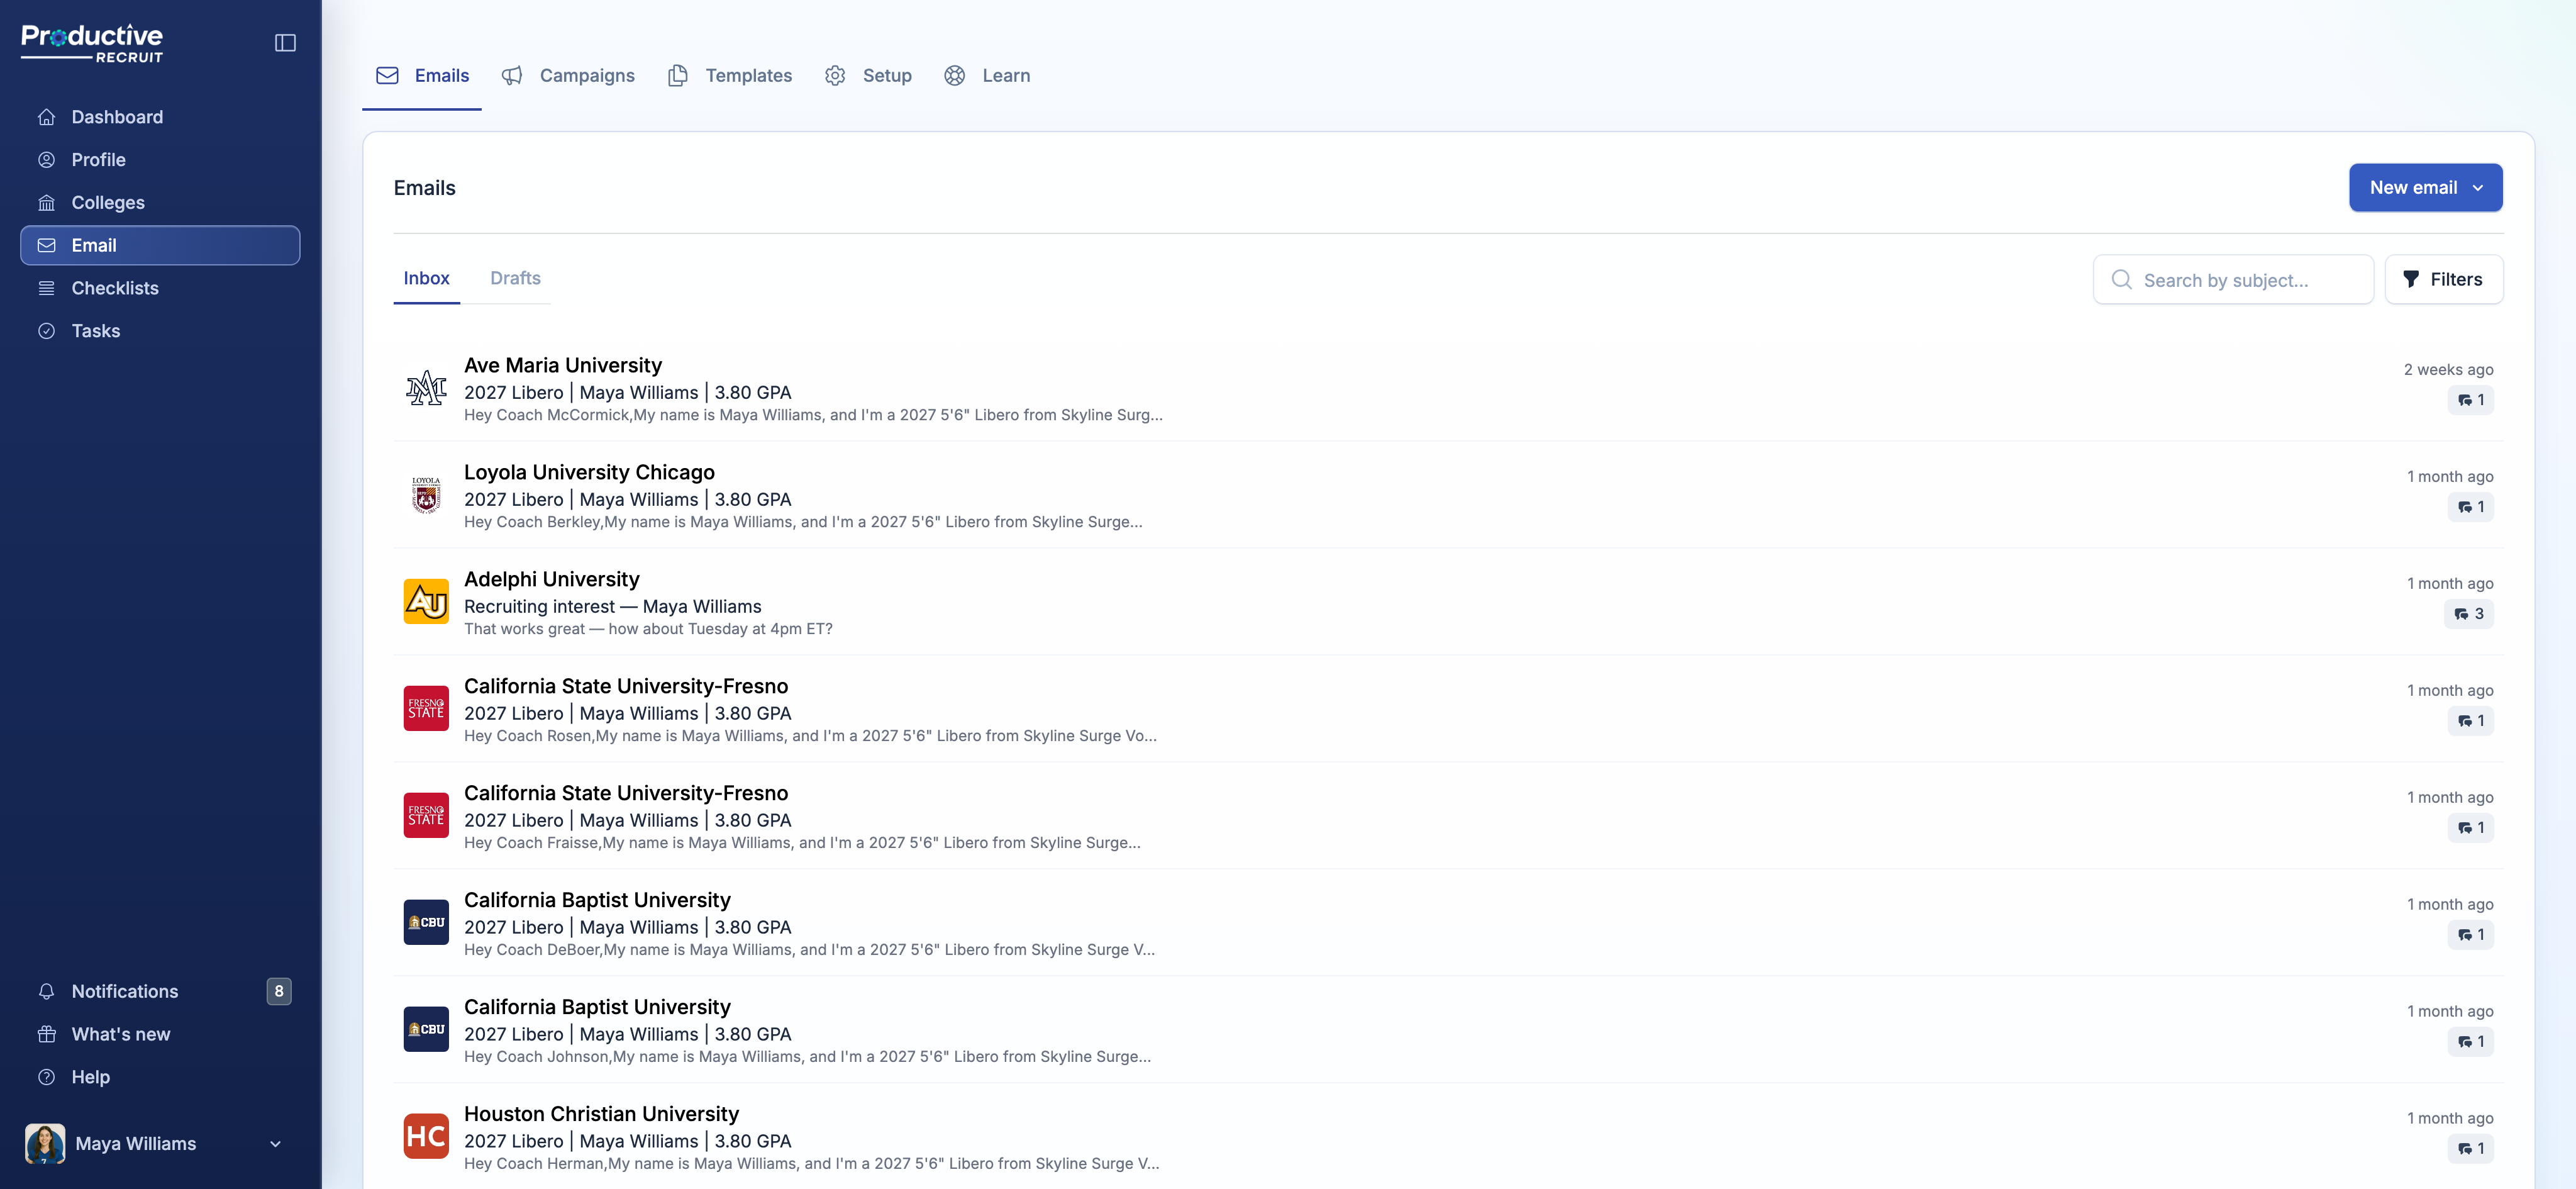The height and width of the screenshot is (1189, 2576).
Task: Click the Campaigns megaphone icon
Action: [x=512, y=76]
